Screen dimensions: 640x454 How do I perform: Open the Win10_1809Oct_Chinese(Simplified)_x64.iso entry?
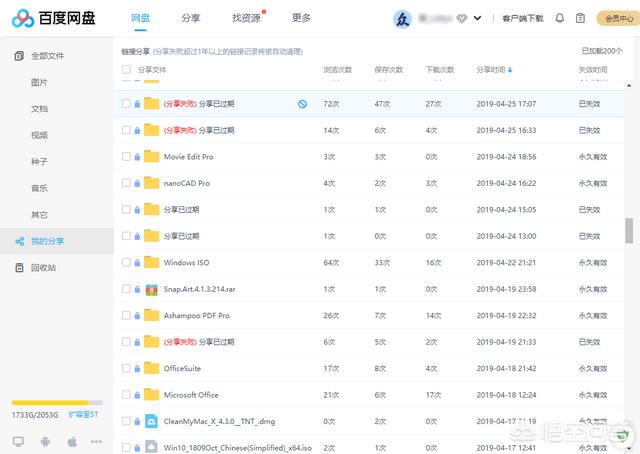[x=238, y=447]
